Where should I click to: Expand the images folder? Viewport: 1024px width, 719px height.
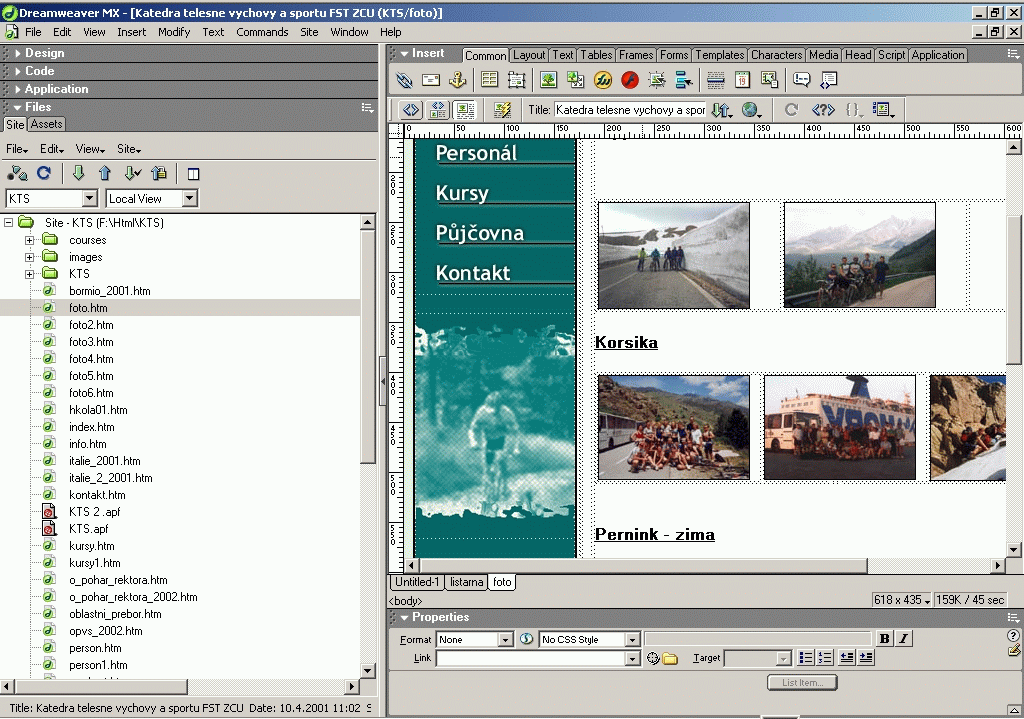pyautogui.click(x=29, y=257)
